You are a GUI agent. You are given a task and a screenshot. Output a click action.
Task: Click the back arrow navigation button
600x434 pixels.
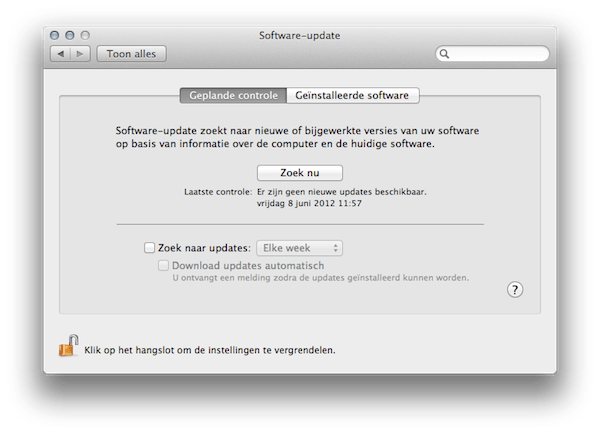click(60, 54)
